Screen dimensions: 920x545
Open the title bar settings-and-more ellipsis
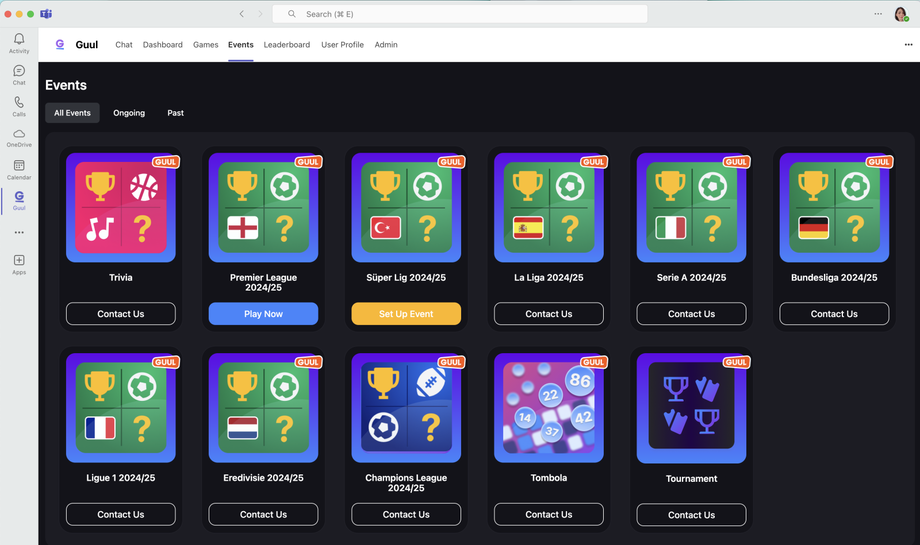pyautogui.click(x=878, y=14)
